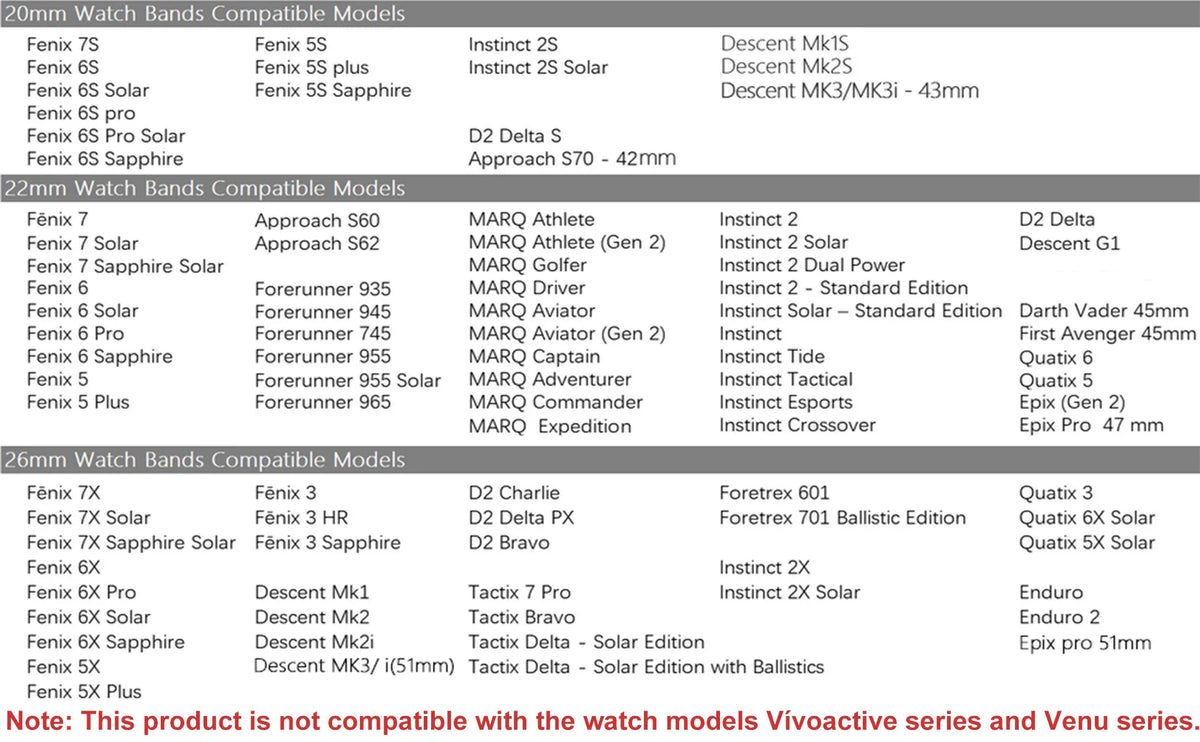Click Fenix 7 Sapphire Solar model
1200x742 pixels.
[x=125, y=266]
